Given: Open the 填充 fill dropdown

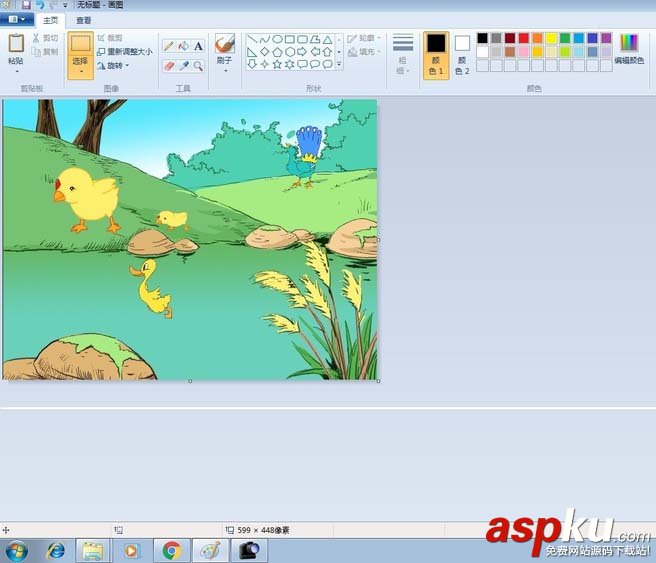Looking at the screenshot, I should coord(364,52).
